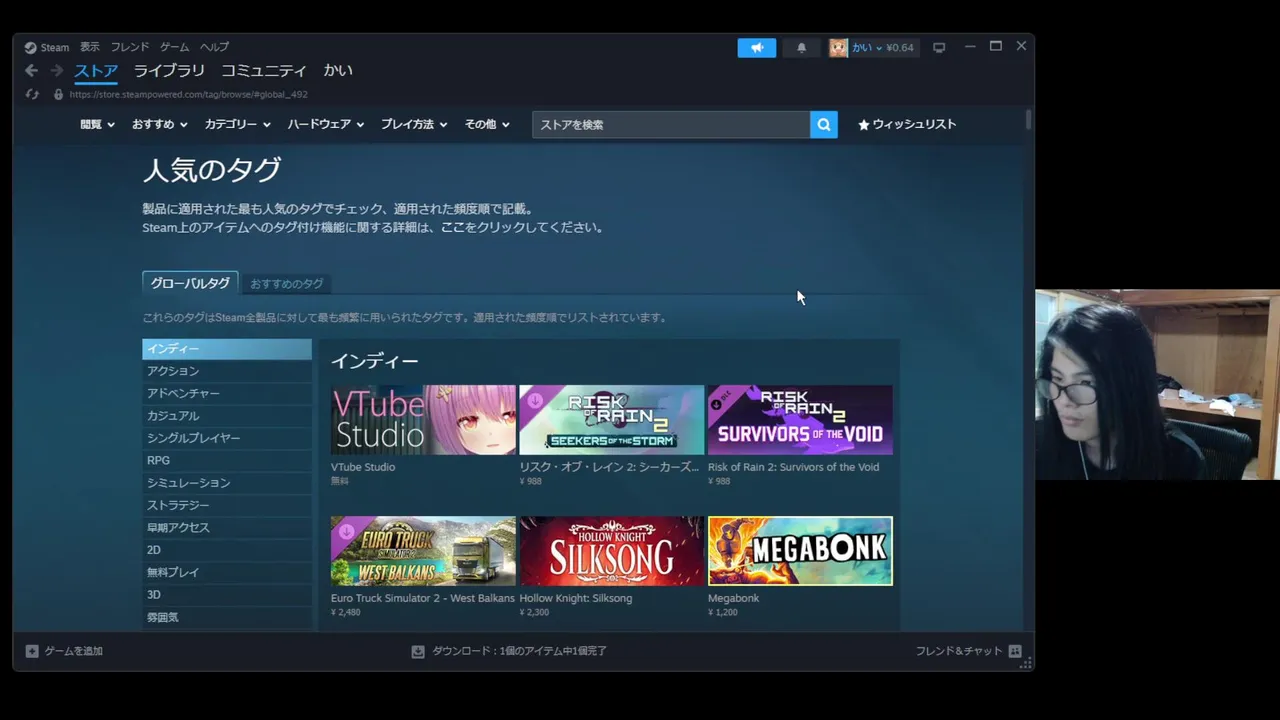Click the plus icon to add a game

click(x=32, y=651)
